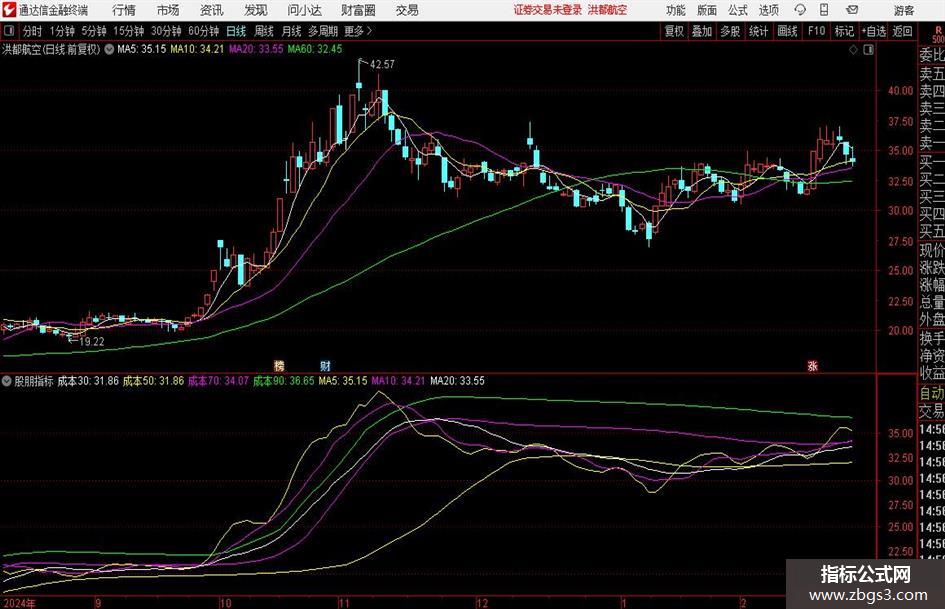Click the 标记 mark button
This screenshot has height=609, width=945.
click(844, 31)
